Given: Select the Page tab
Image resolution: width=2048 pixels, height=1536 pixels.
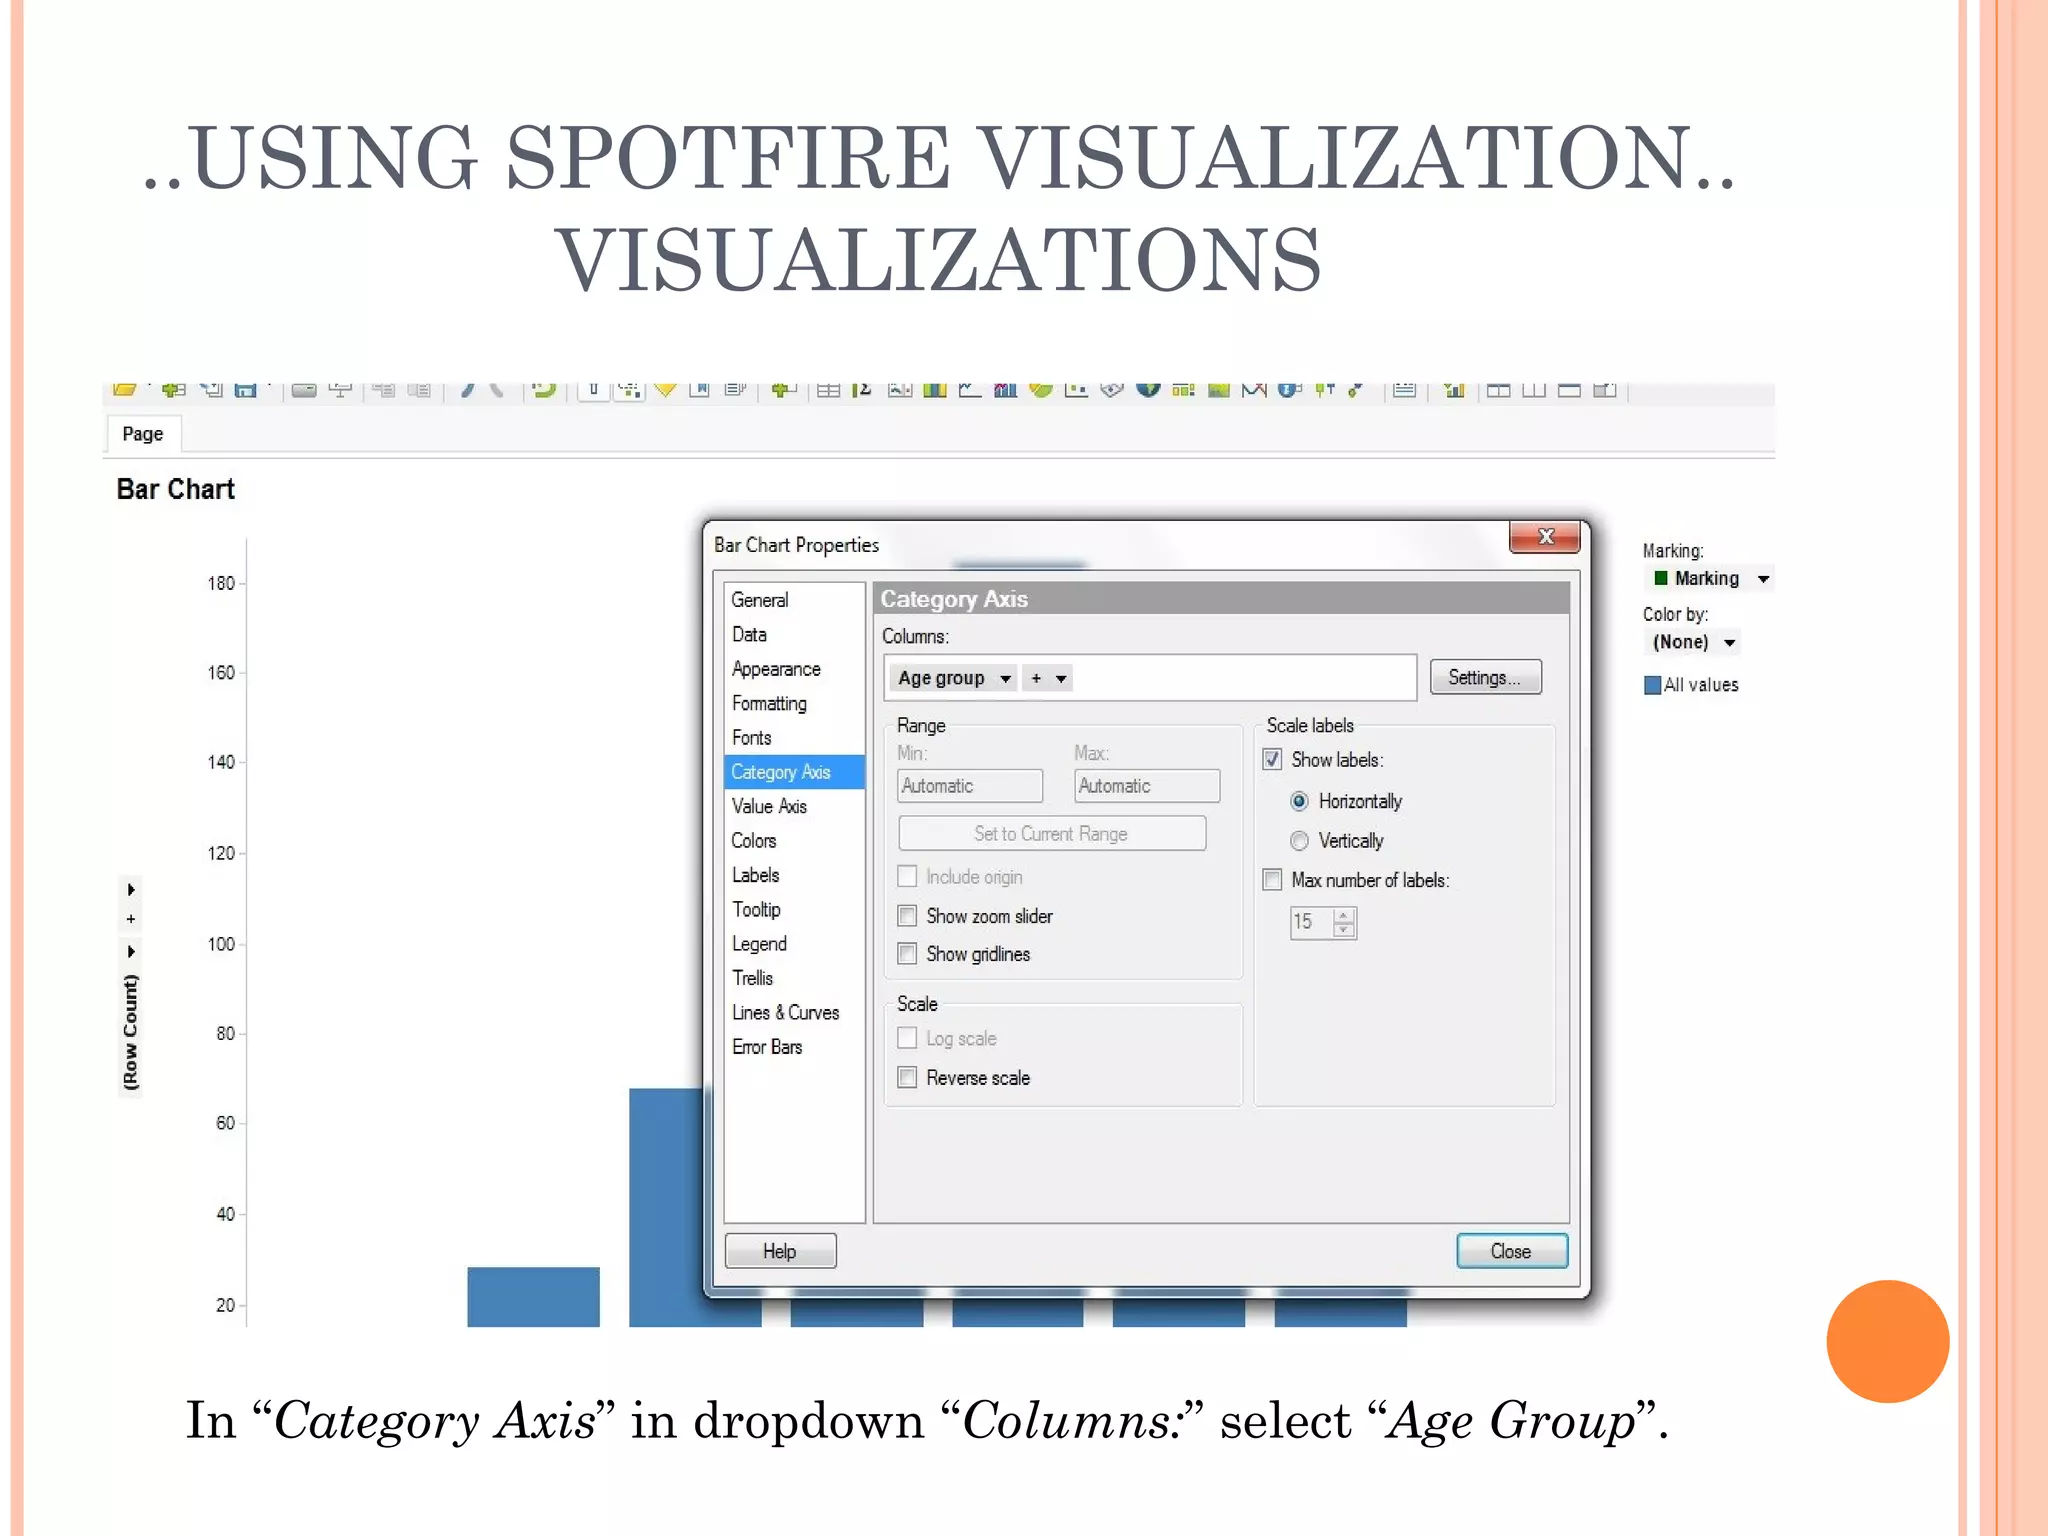Looking at the screenshot, I should click(142, 434).
